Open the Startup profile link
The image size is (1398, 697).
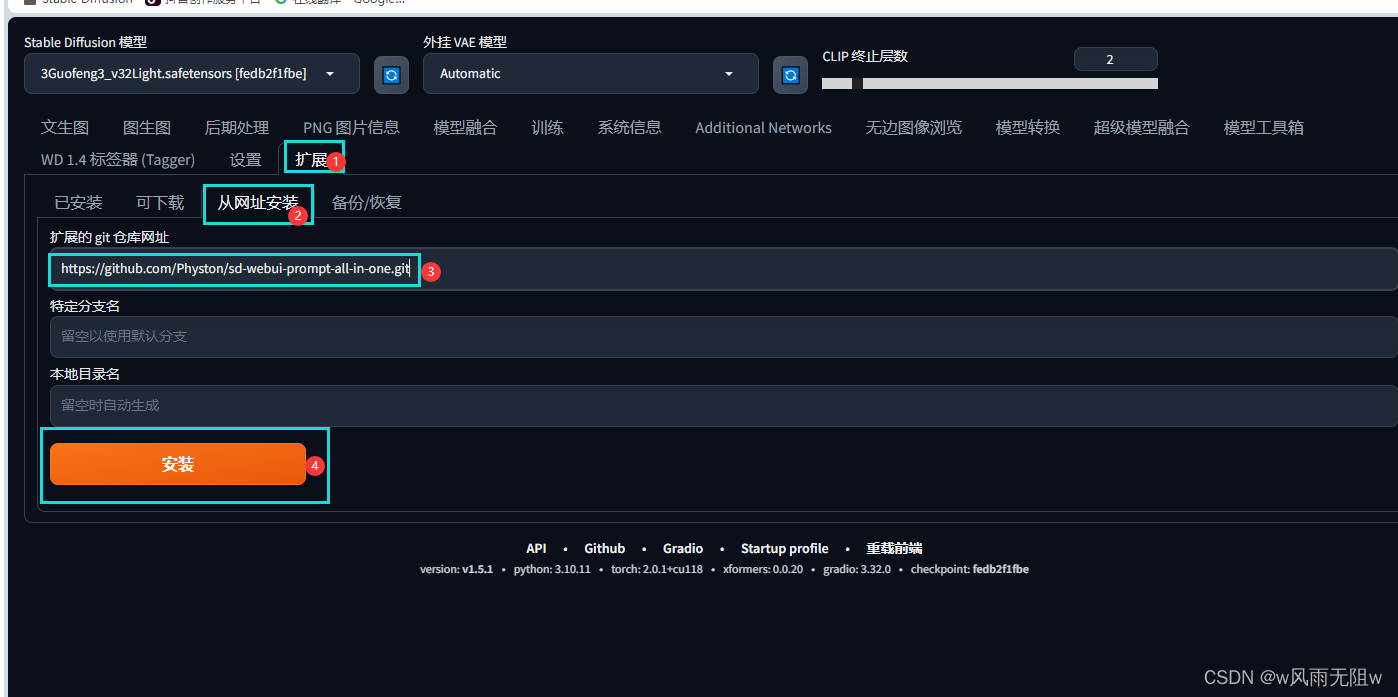(x=784, y=548)
